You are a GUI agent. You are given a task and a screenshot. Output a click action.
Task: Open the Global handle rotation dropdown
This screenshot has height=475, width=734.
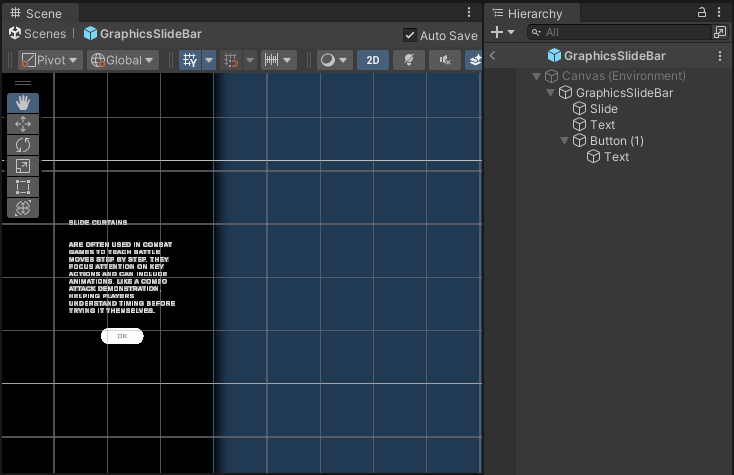pos(123,60)
